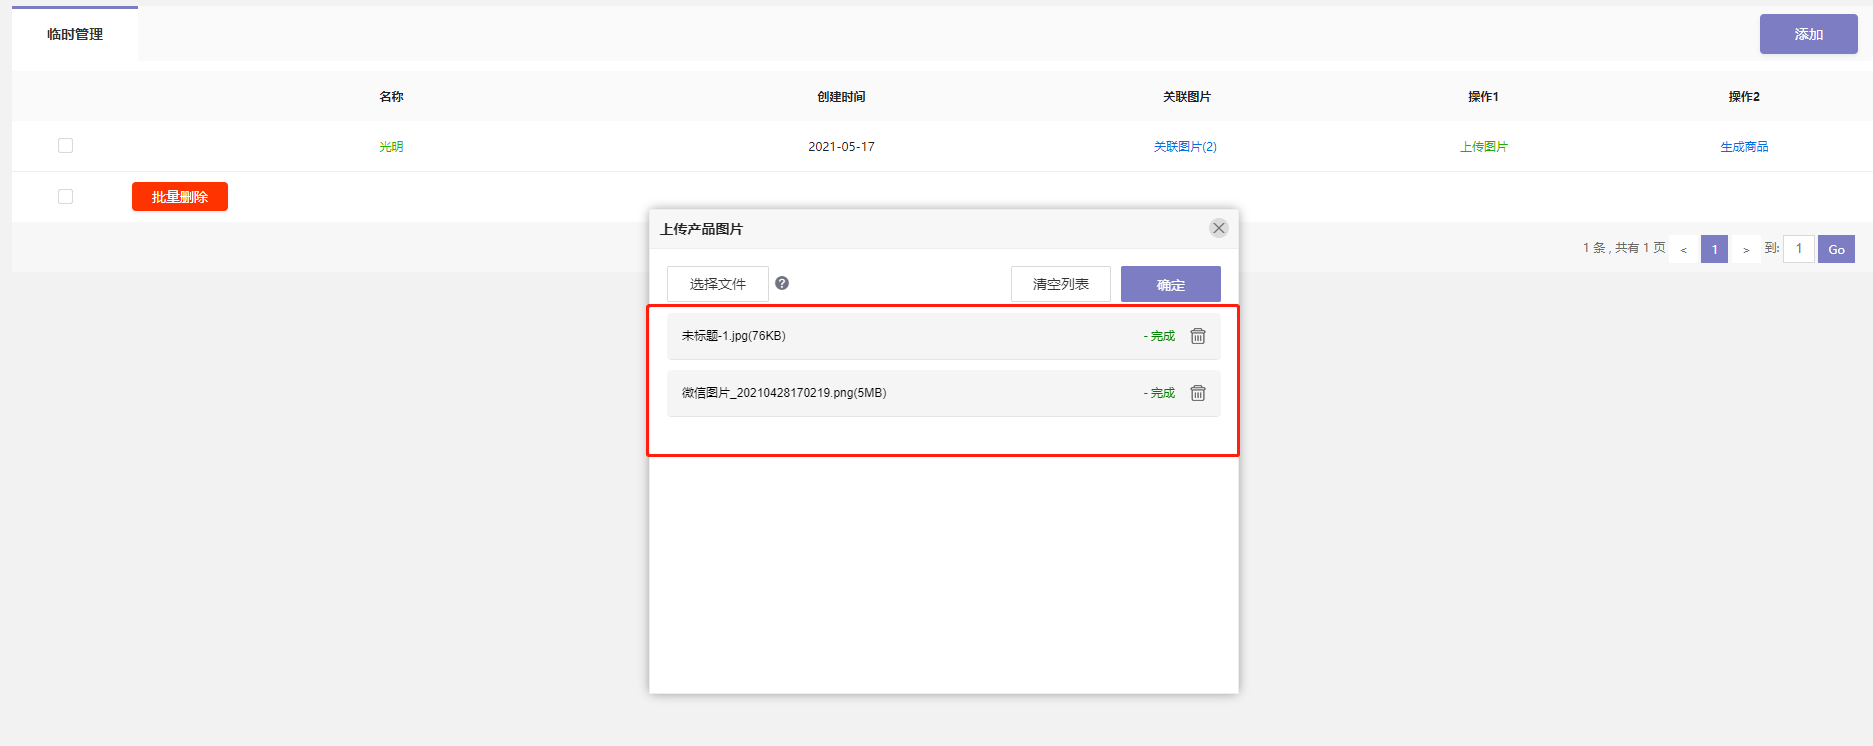The height and width of the screenshot is (746, 1873).
Task: Click the Go pagination button
Action: pyautogui.click(x=1836, y=249)
